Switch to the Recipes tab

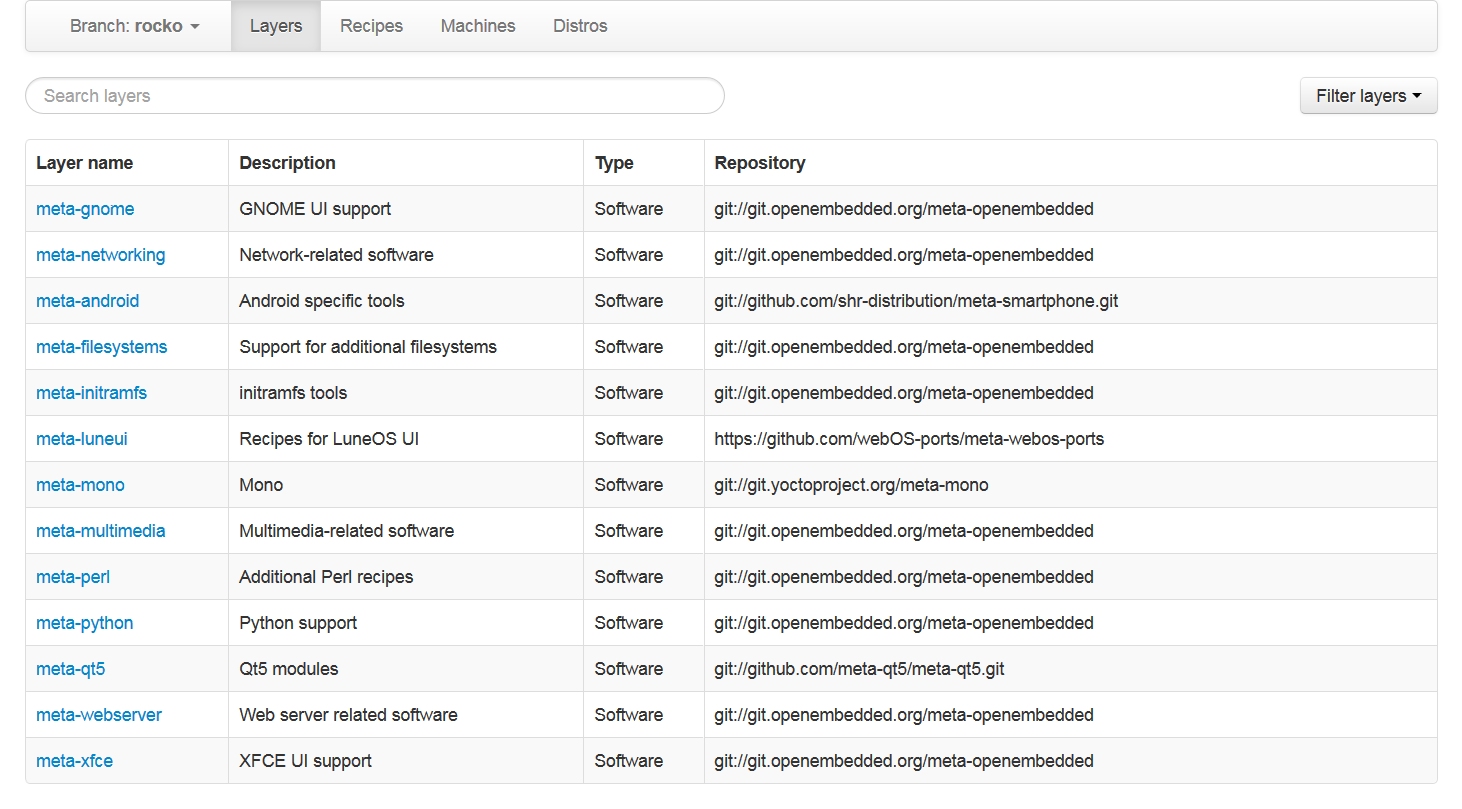coord(371,26)
